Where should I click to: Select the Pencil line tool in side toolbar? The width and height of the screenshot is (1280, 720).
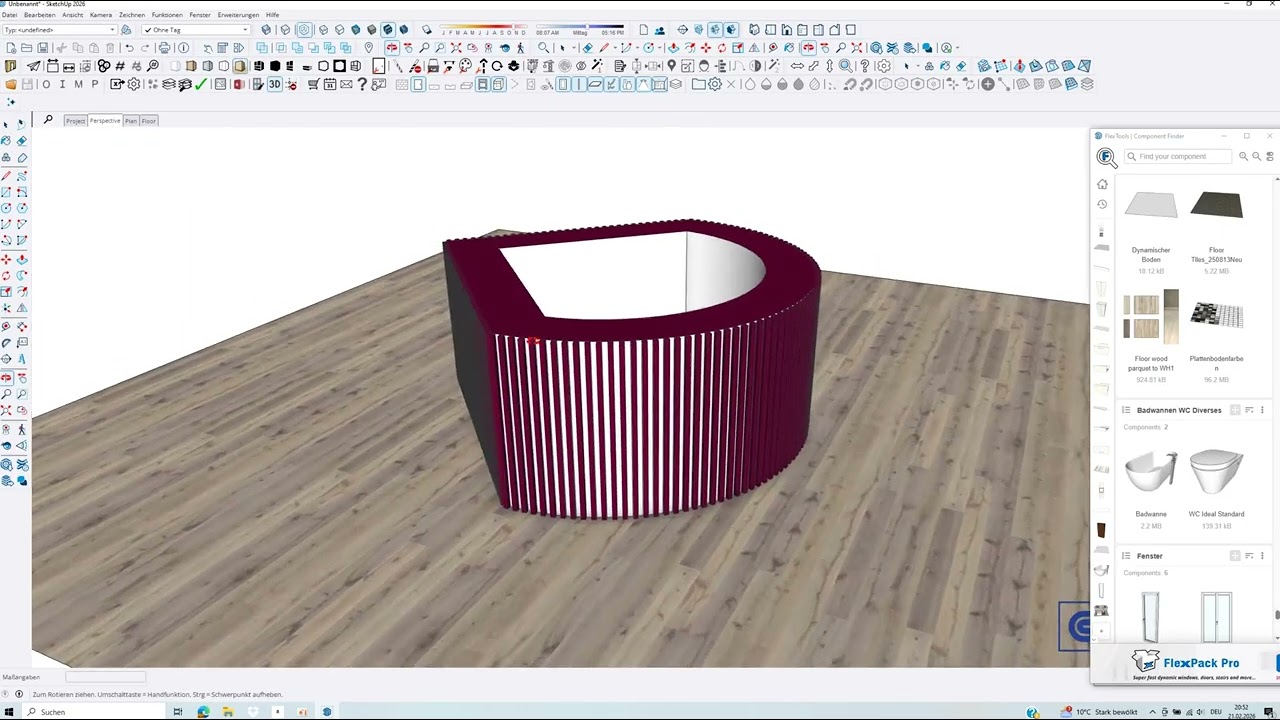click(6, 175)
